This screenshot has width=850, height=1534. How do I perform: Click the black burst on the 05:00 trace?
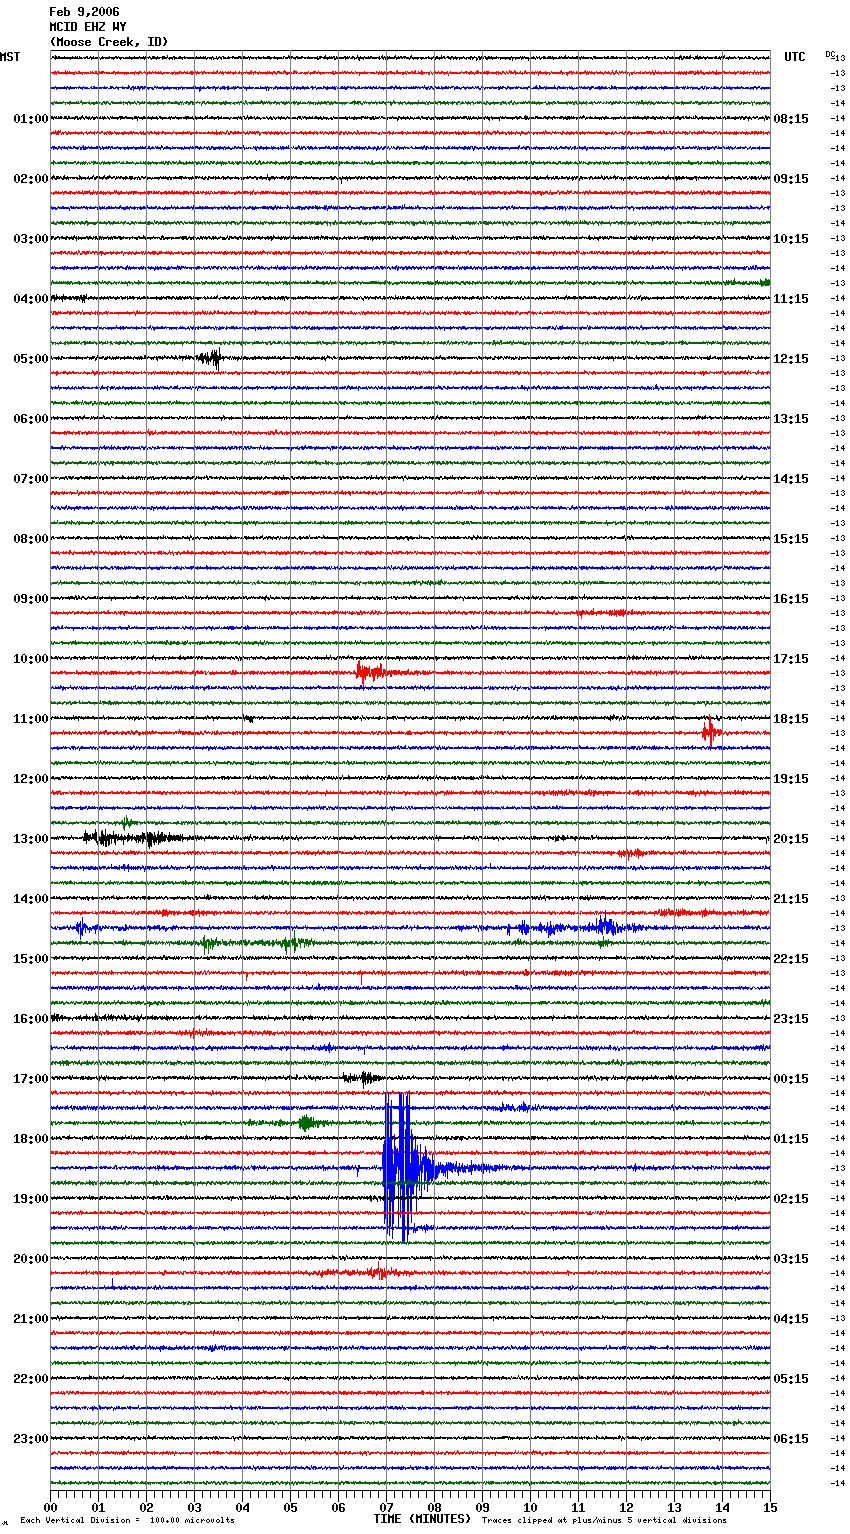pyautogui.click(x=210, y=358)
